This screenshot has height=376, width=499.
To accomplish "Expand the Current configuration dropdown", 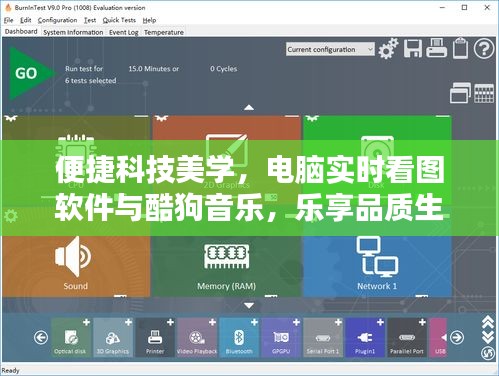I will pos(330,49).
